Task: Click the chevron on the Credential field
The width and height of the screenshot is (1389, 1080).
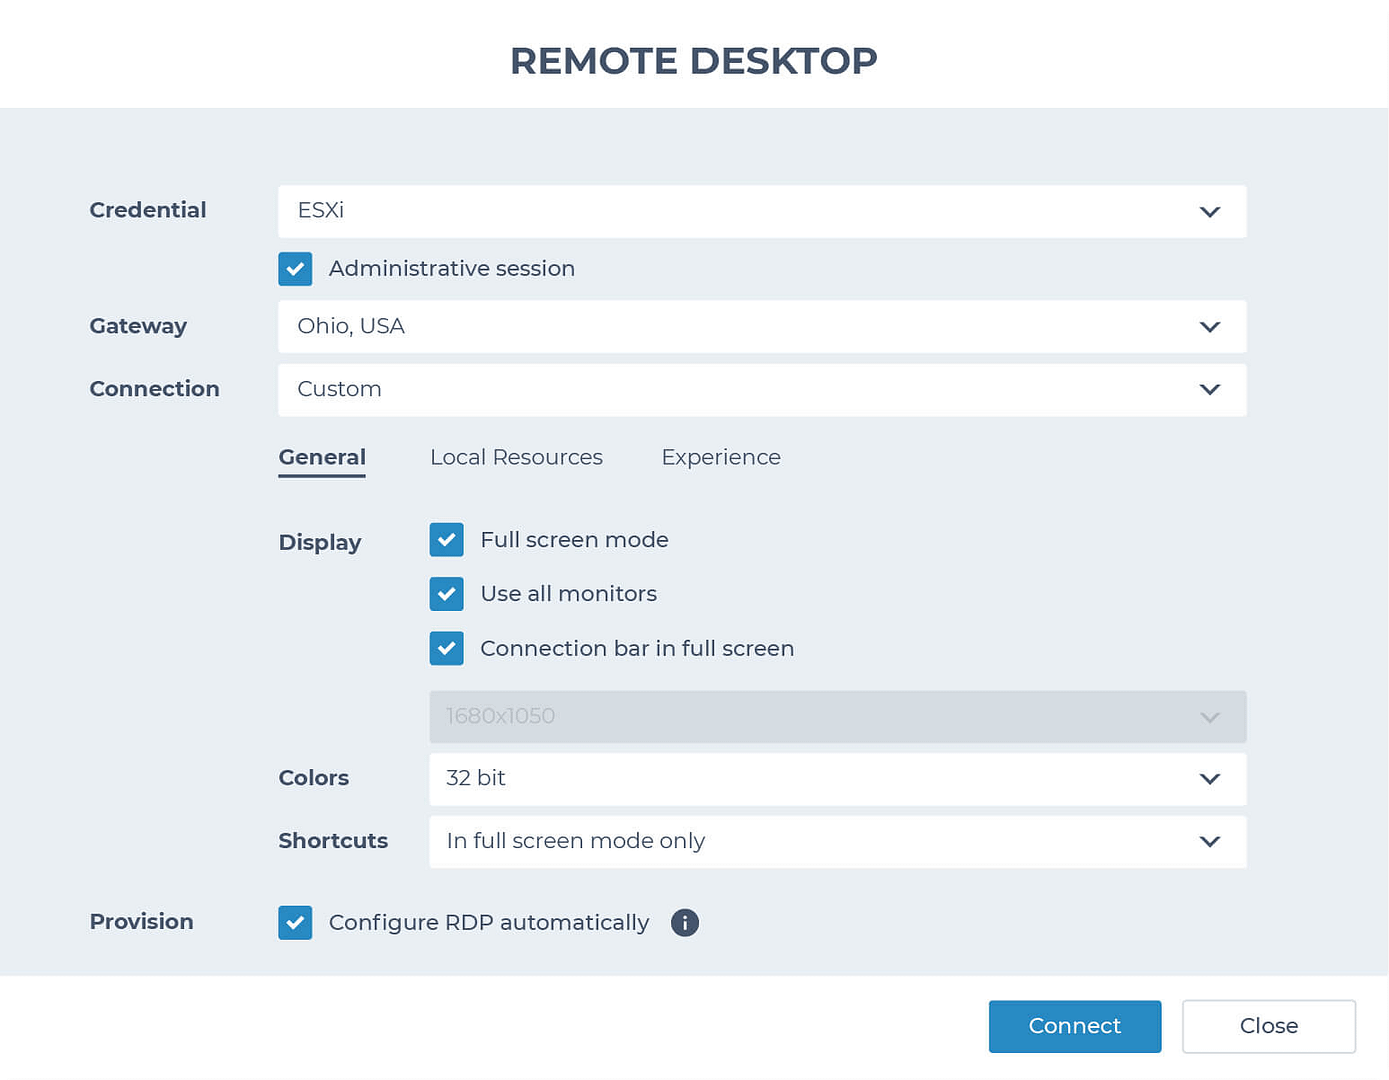Action: pos(1209,212)
